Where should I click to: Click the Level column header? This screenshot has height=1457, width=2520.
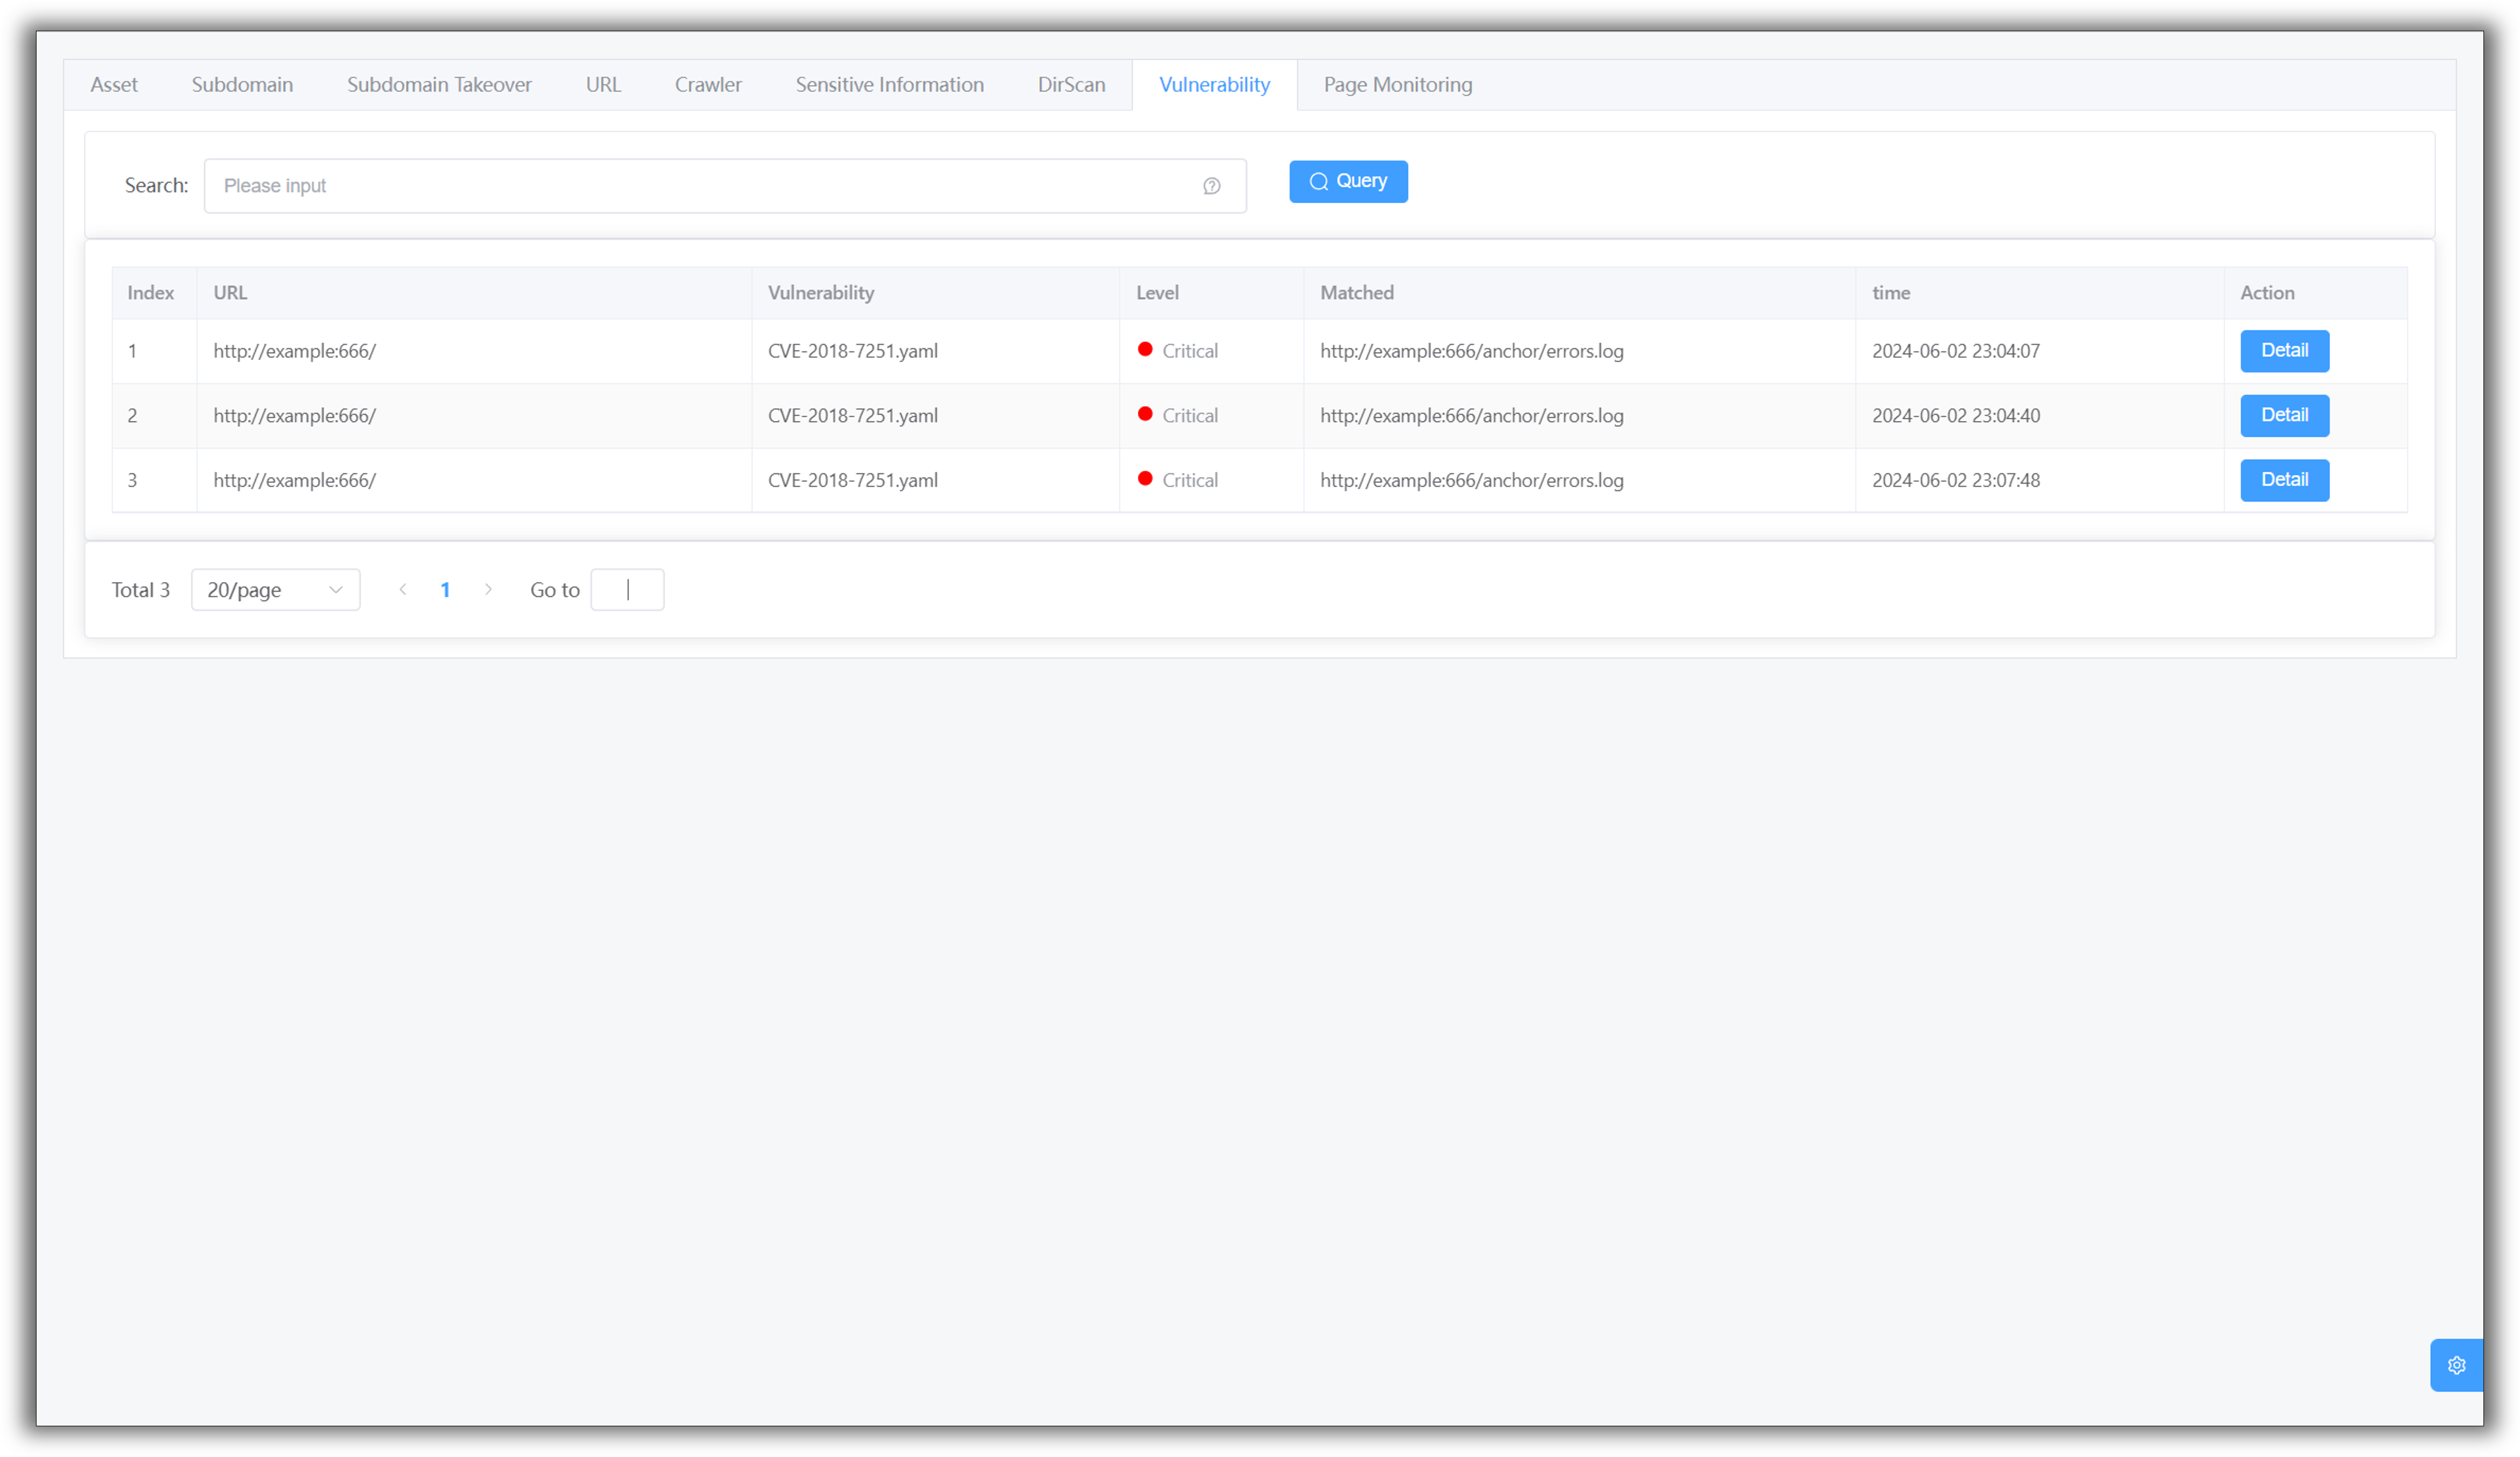(x=1157, y=293)
